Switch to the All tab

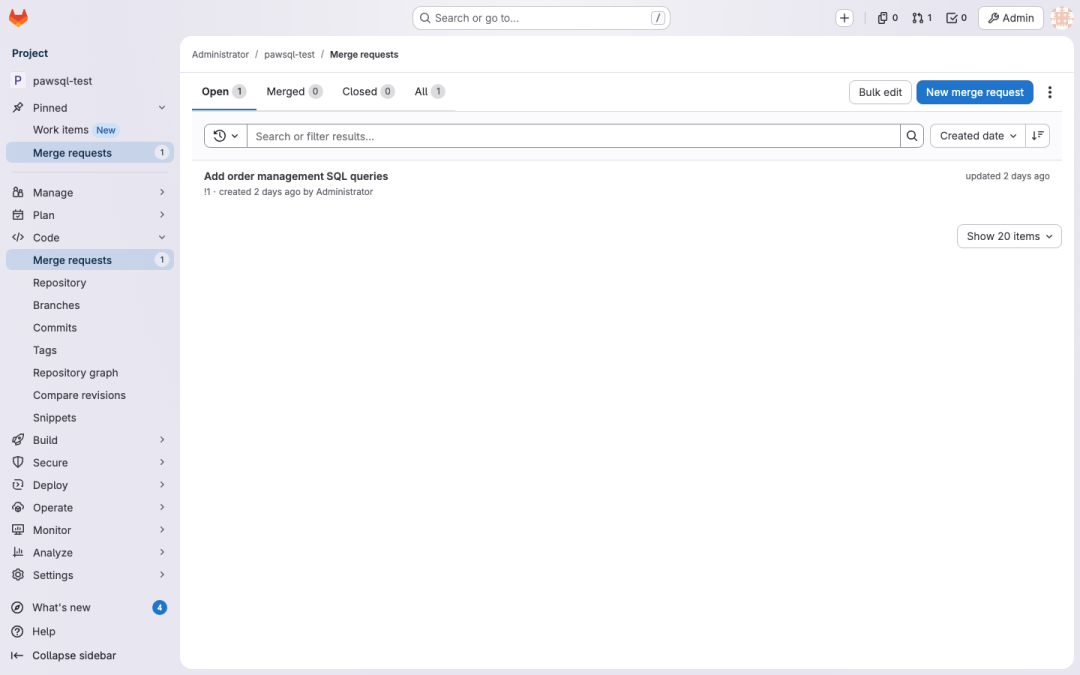429,92
